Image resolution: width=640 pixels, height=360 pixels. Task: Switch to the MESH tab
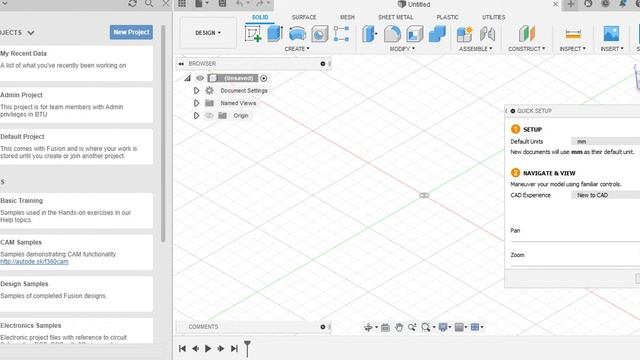pyautogui.click(x=347, y=17)
